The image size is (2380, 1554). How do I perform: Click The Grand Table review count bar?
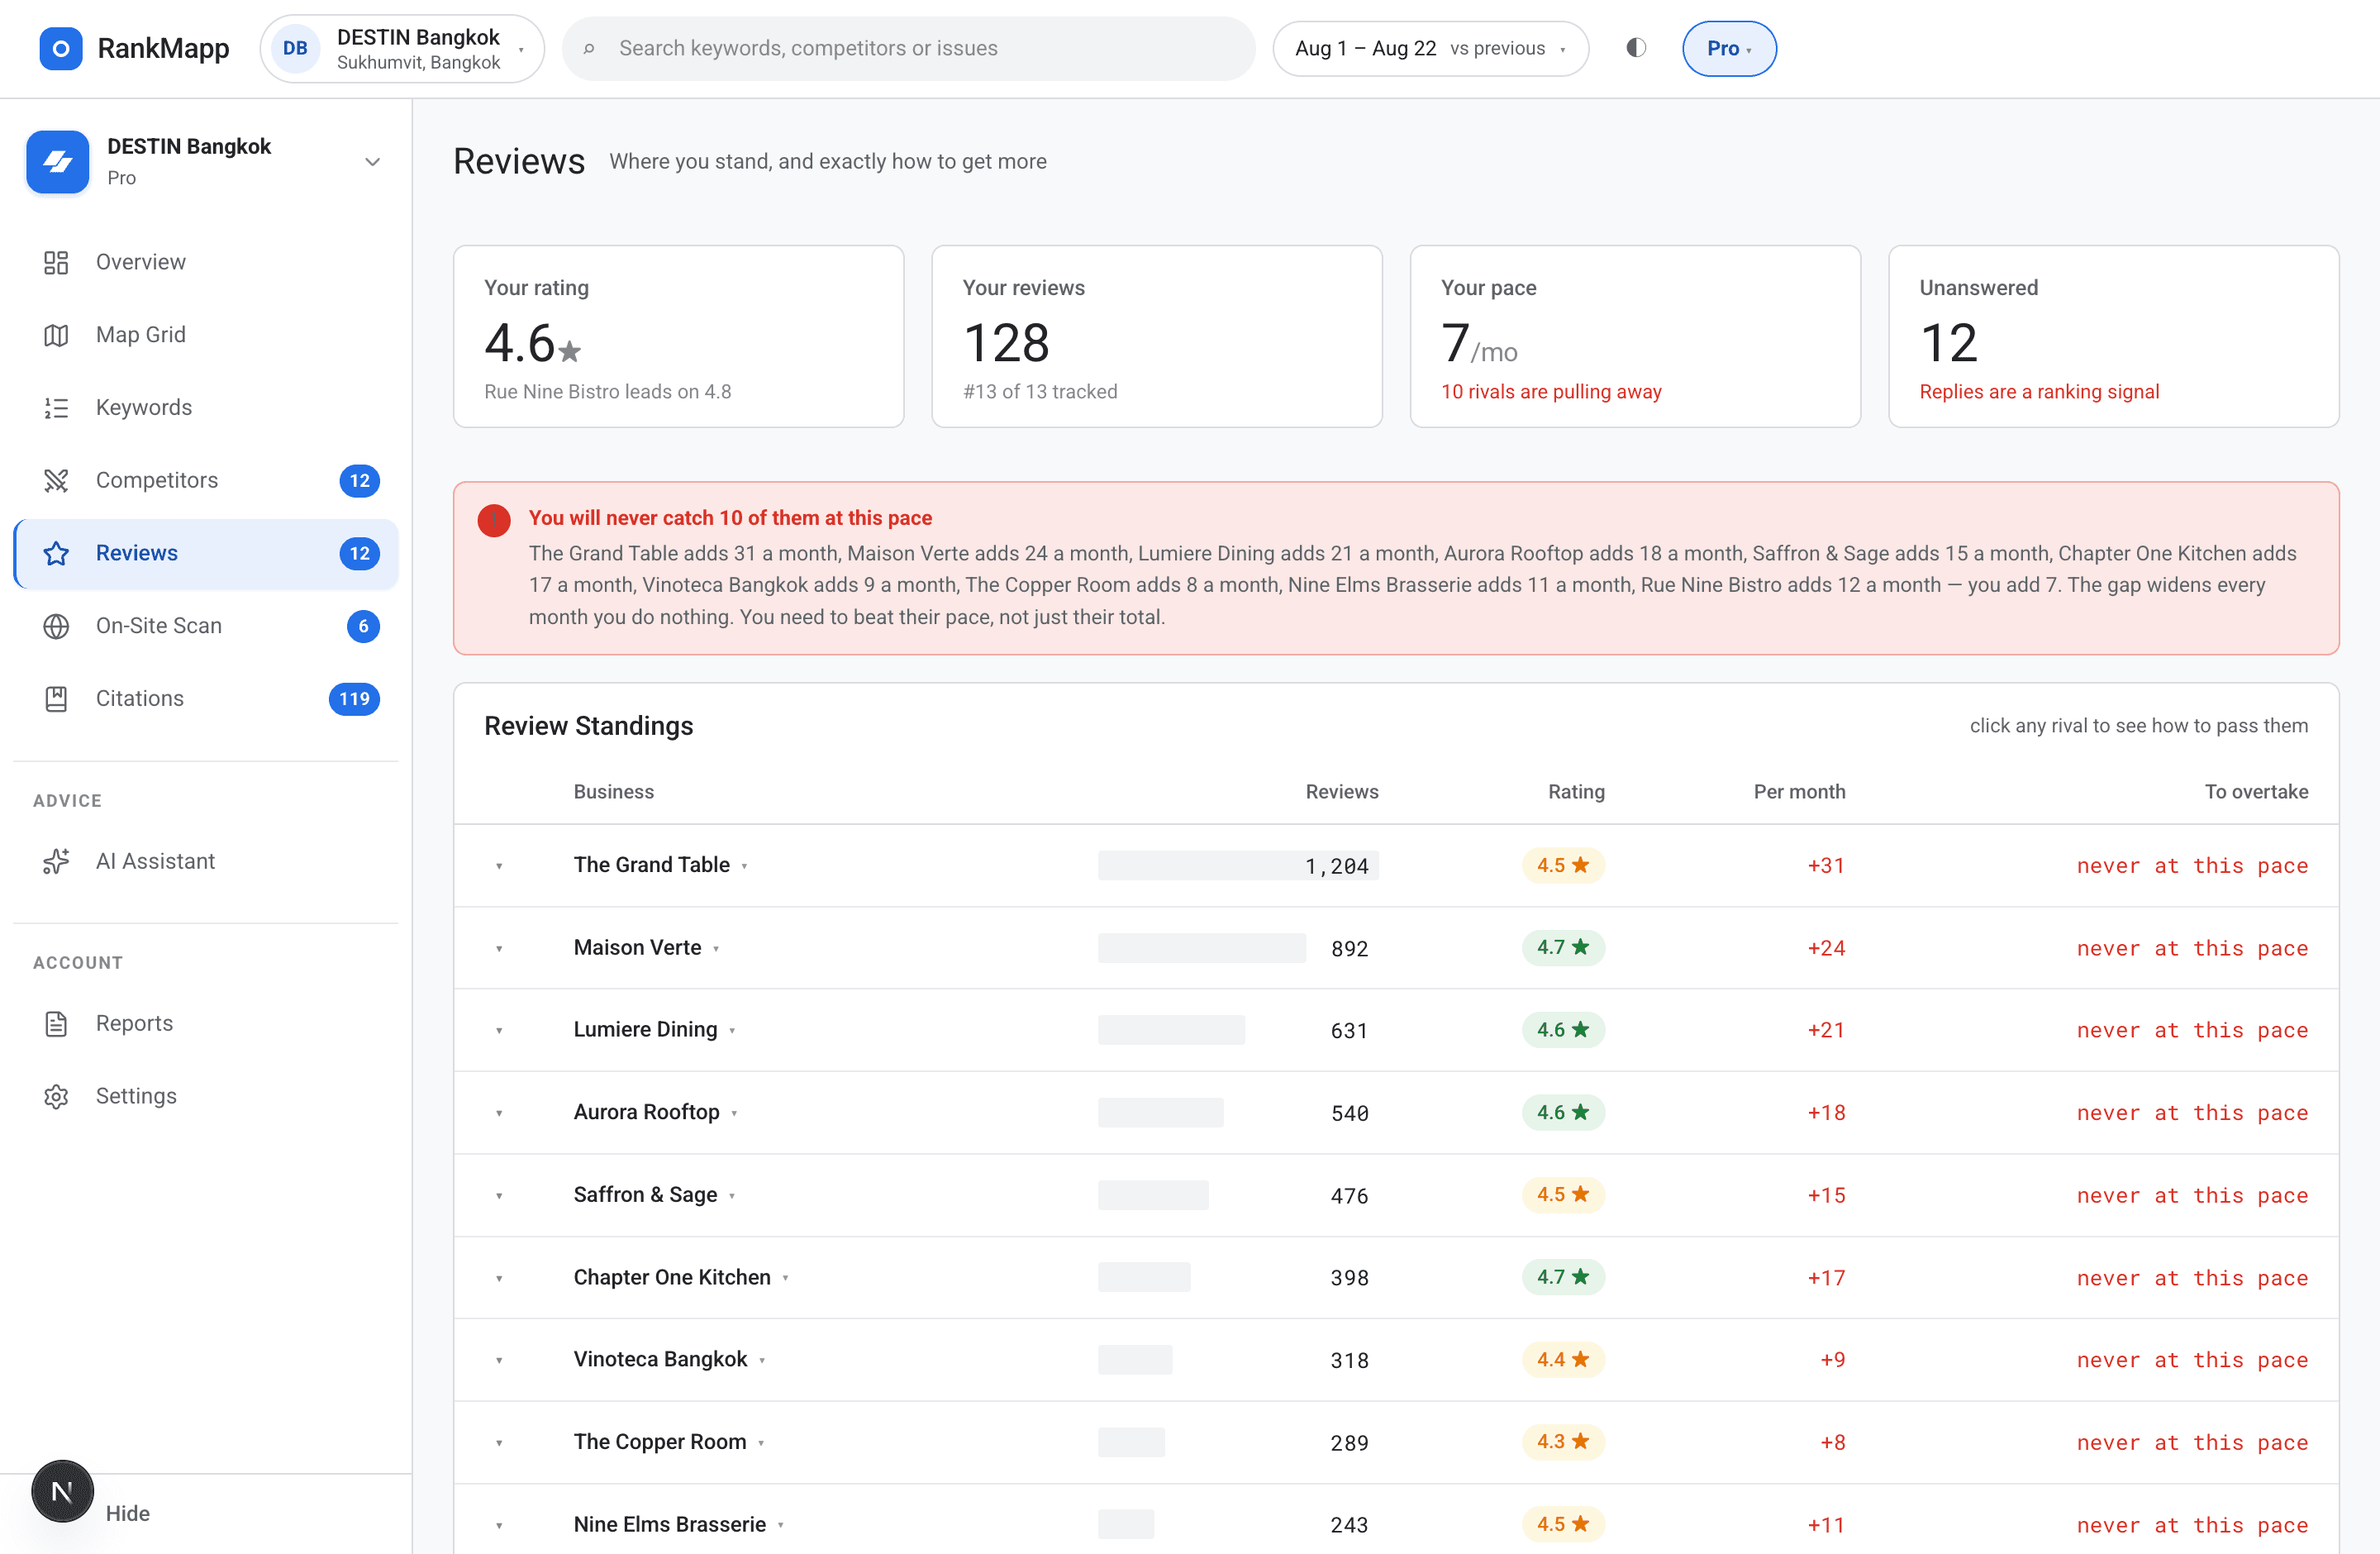click(1238, 866)
